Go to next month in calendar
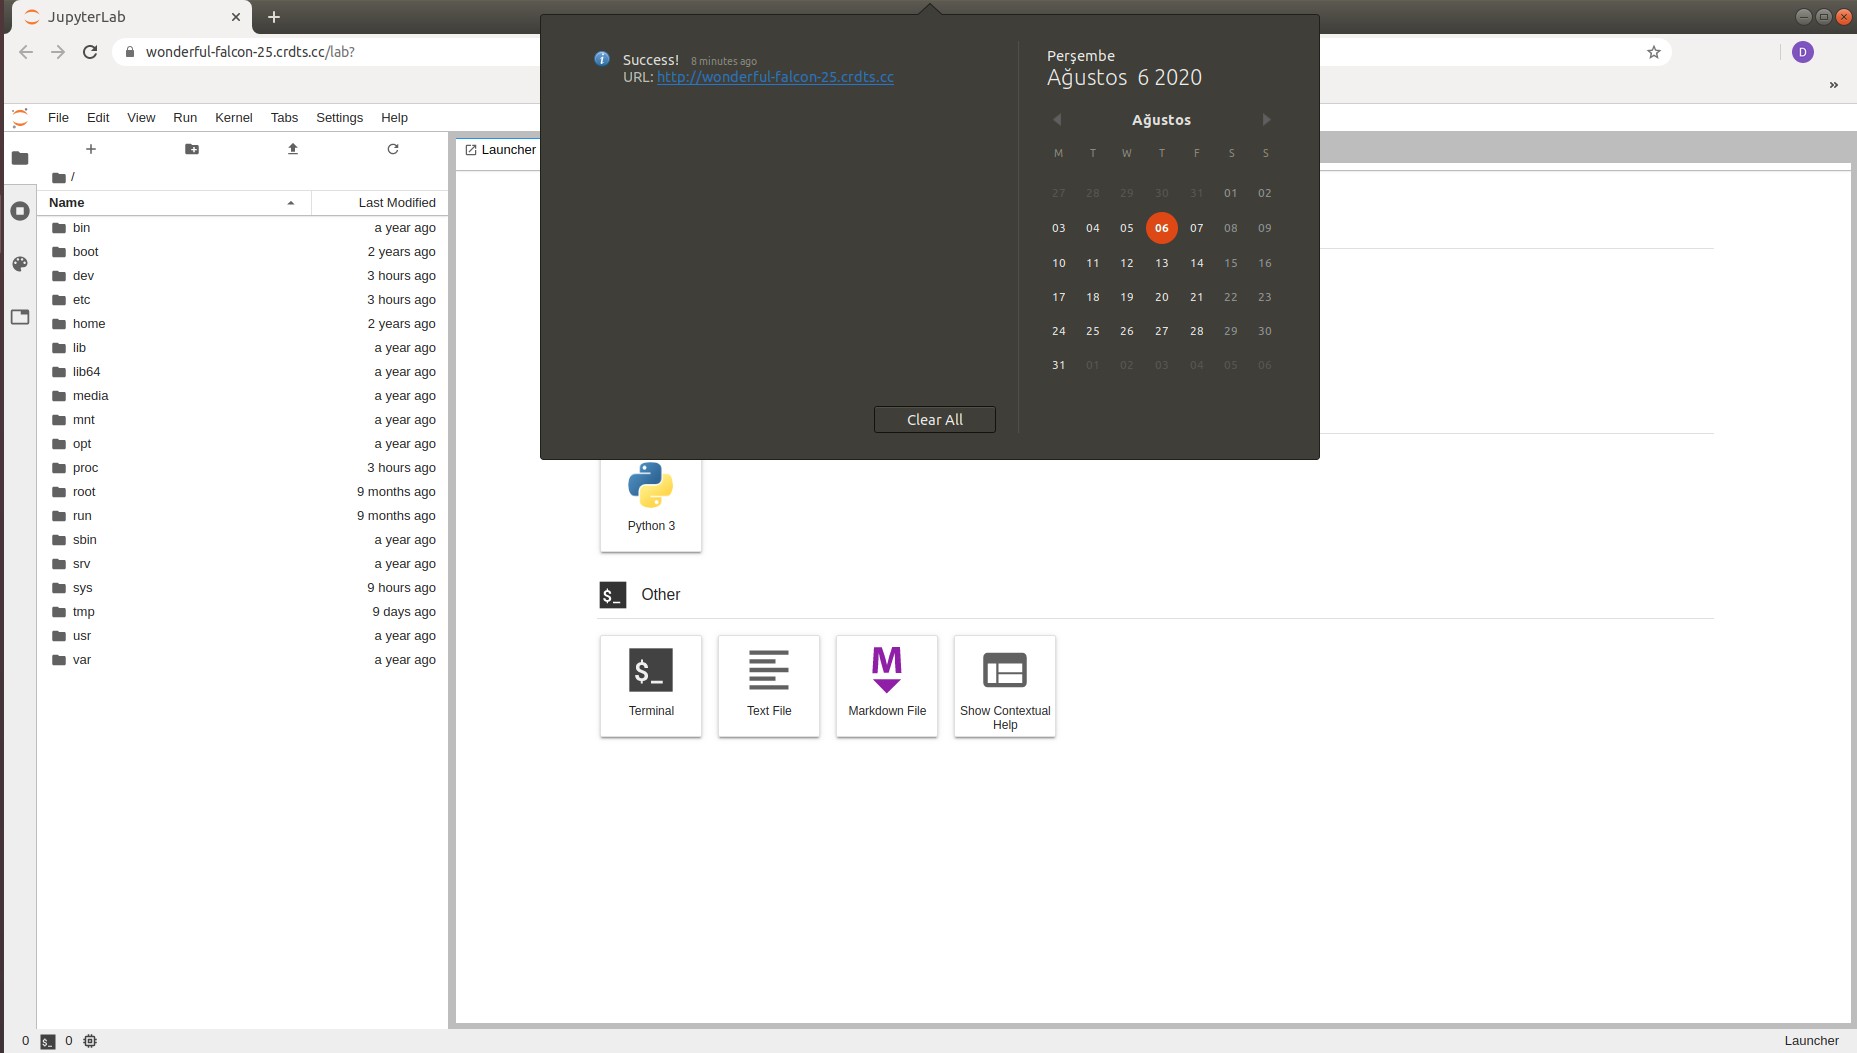This screenshot has height=1053, width=1857. coord(1266,120)
